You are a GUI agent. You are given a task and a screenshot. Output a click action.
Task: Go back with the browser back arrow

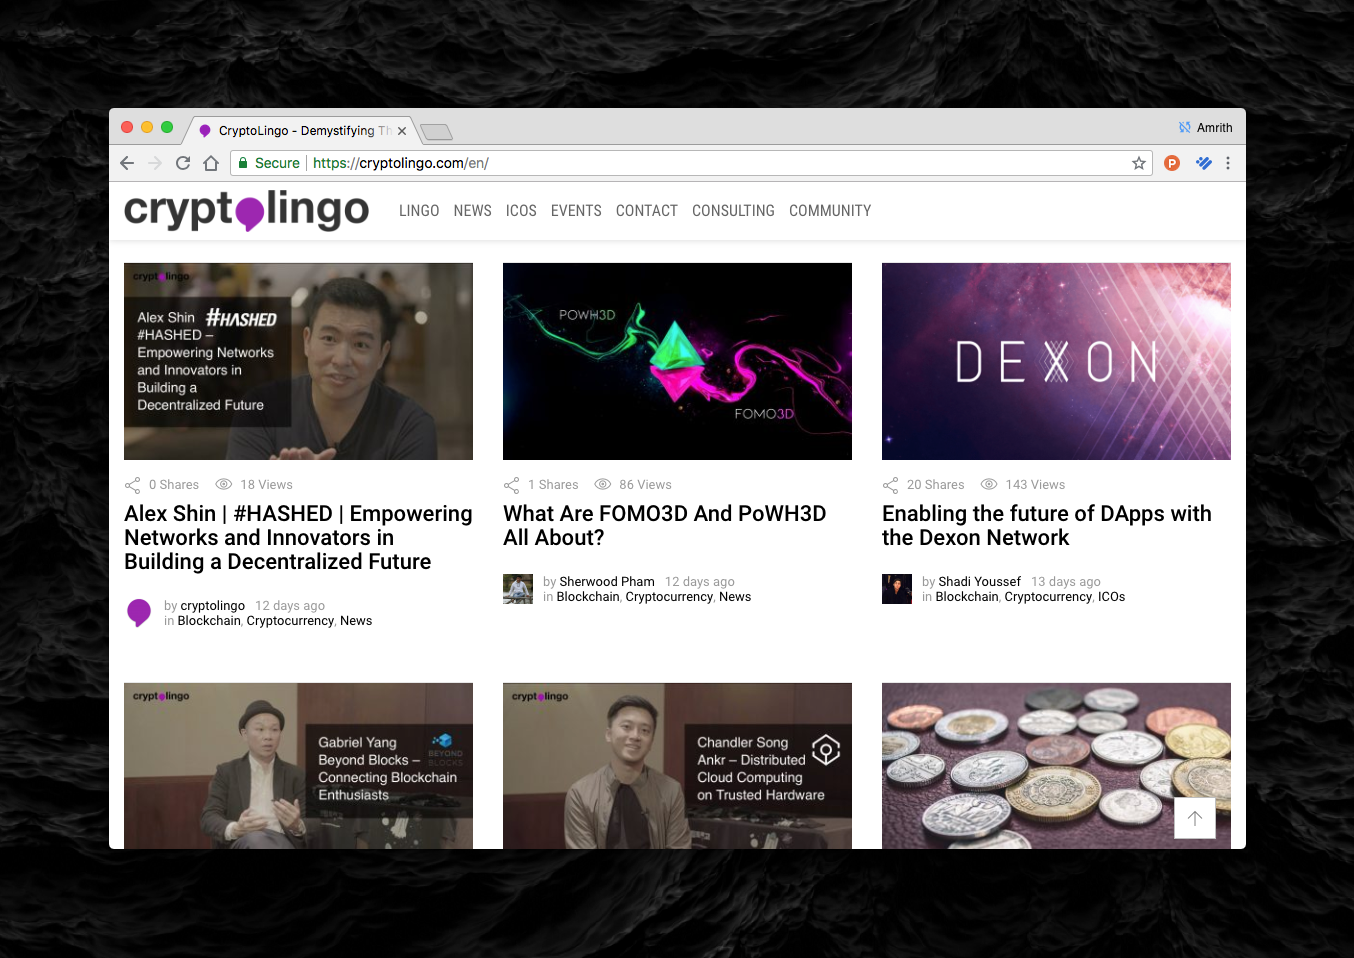(127, 163)
